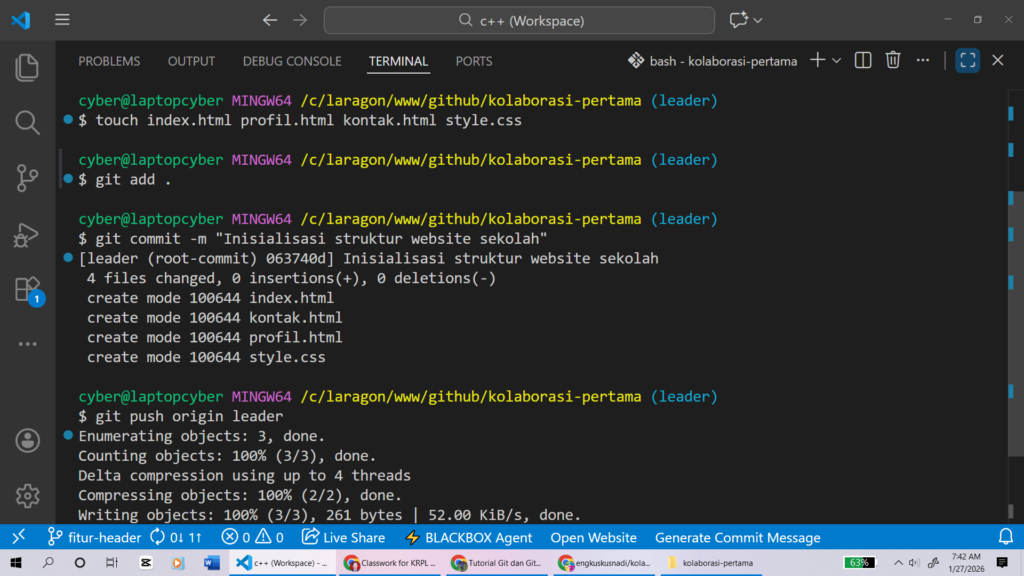Open the Run and Debug view
Viewport: 1024px width, 576px height.
[27, 235]
